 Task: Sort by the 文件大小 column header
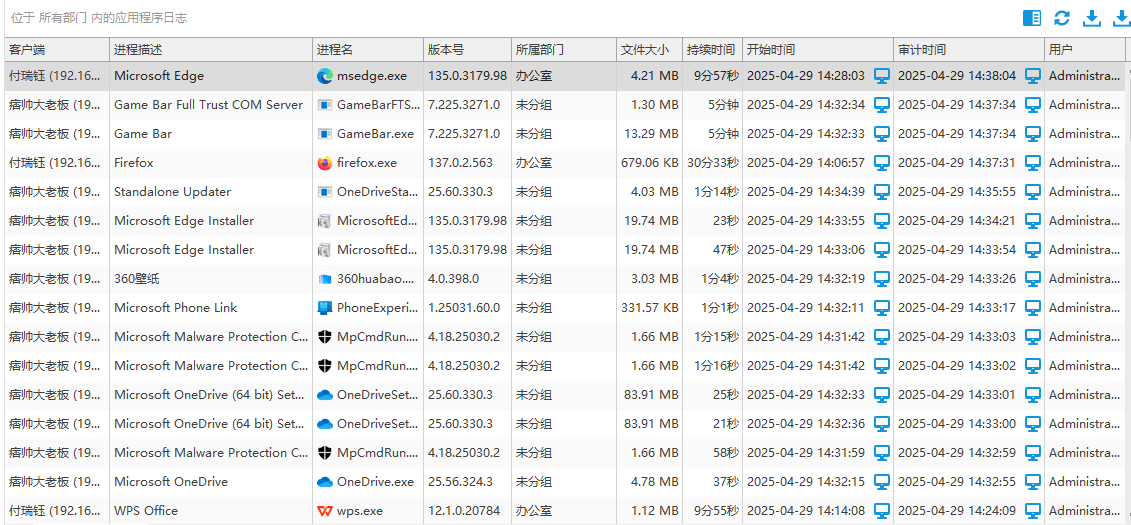pos(649,50)
